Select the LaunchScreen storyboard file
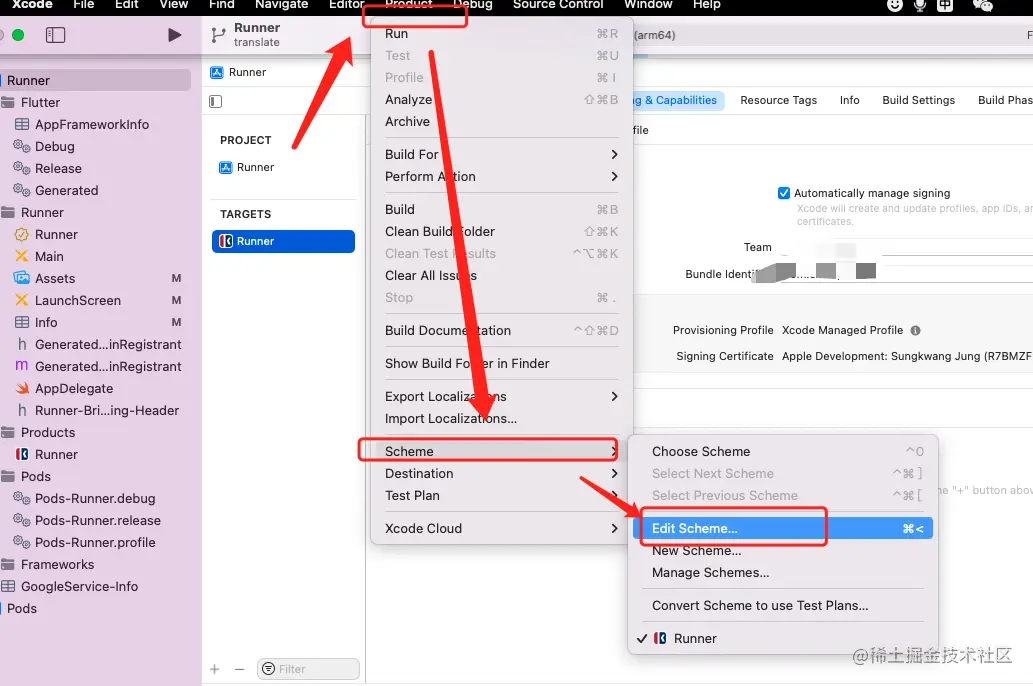Viewport: 1033px width, 686px height. click(x=78, y=300)
